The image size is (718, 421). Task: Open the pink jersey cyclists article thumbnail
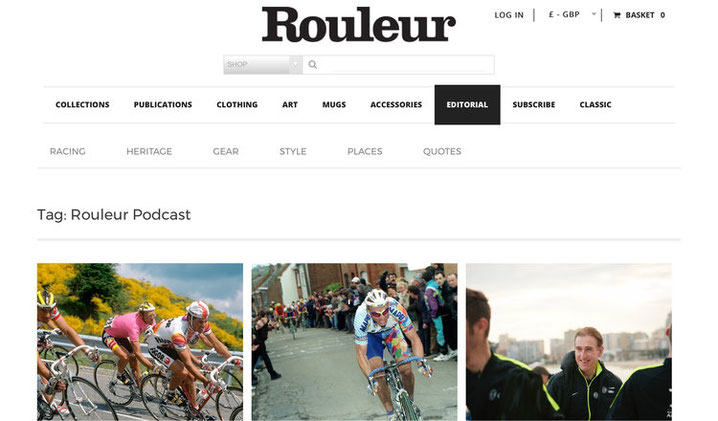(x=140, y=342)
